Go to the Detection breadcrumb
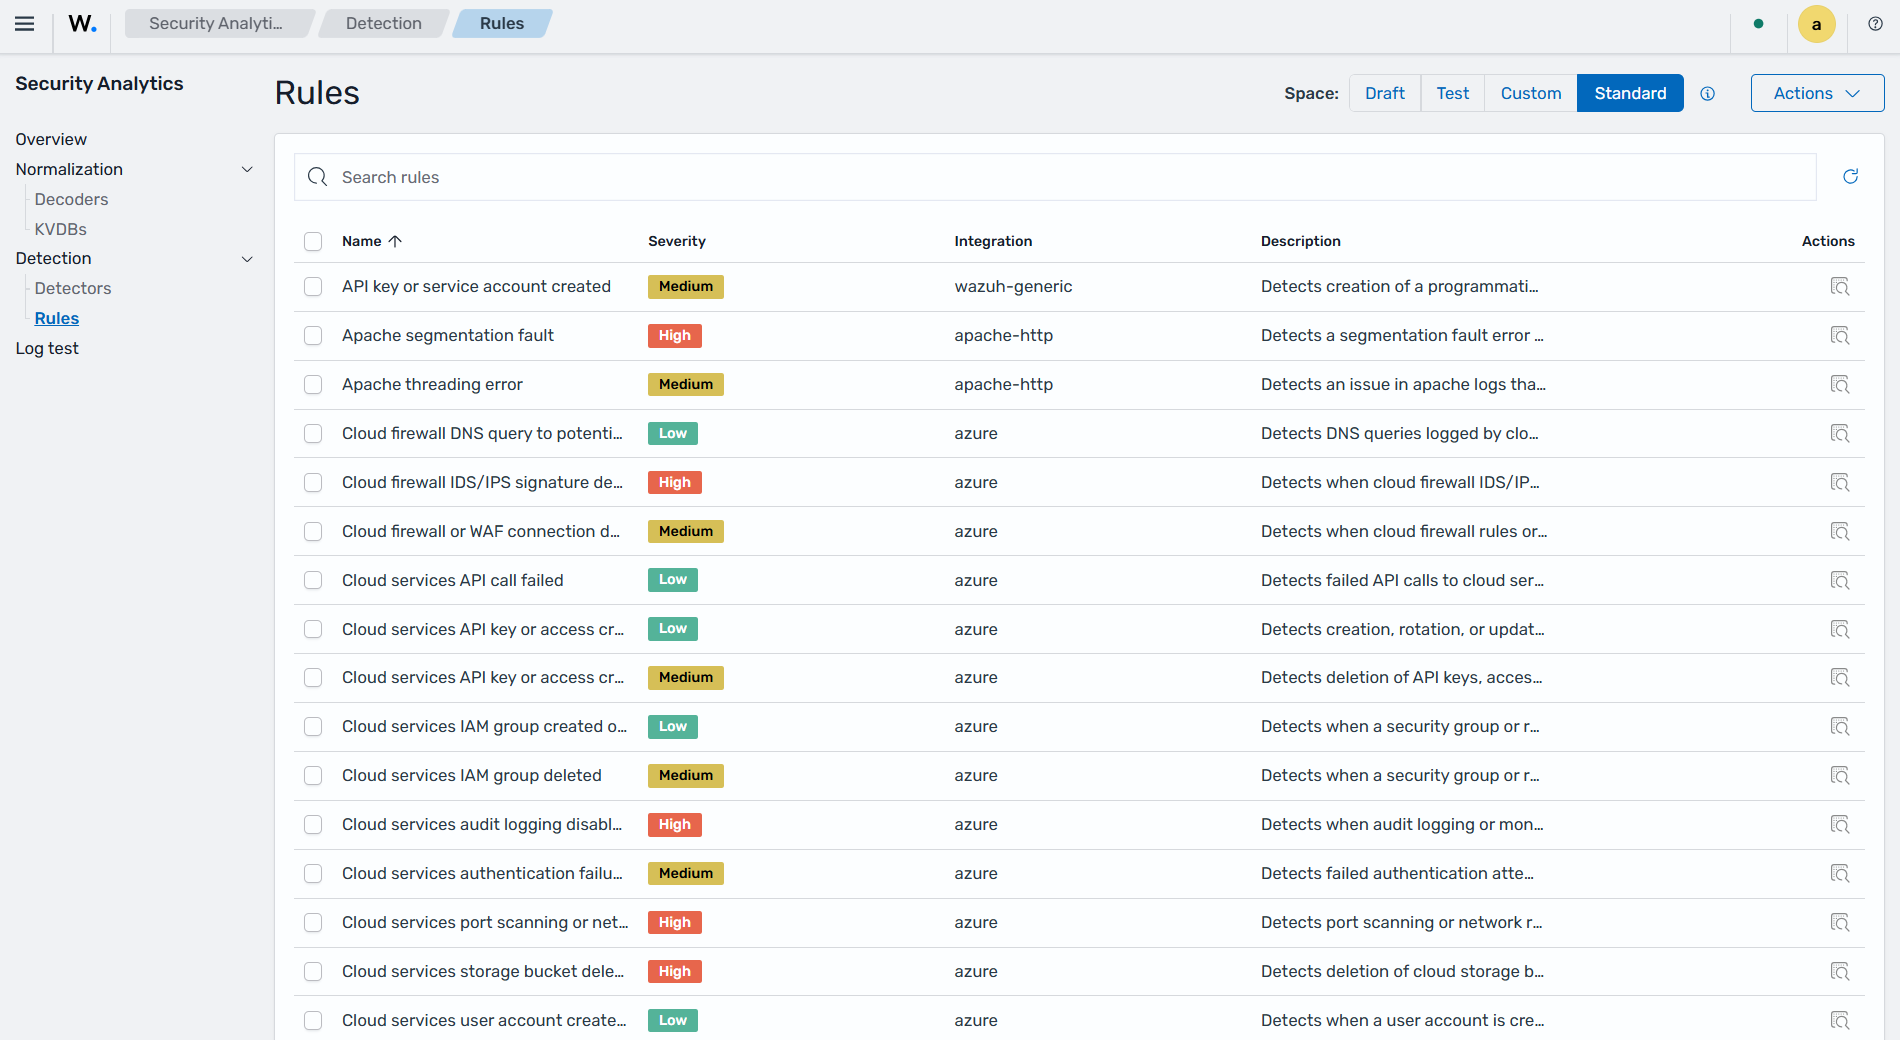Image resolution: width=1900 pixels, height=1040 pixels. click(384, 23)
